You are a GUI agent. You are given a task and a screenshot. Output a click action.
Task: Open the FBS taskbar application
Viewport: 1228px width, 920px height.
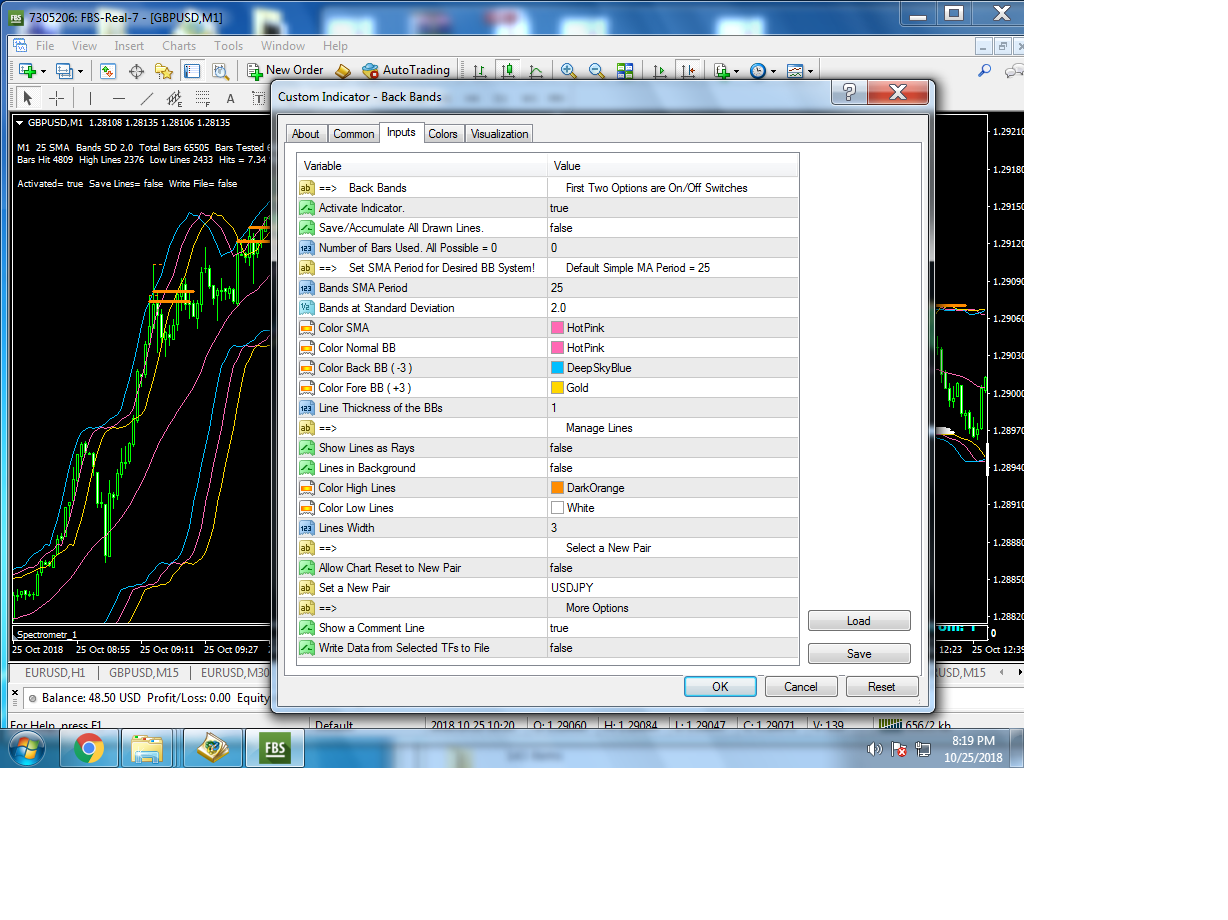275,748
